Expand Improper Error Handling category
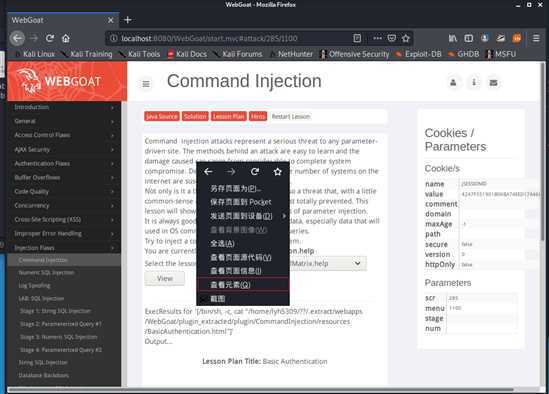 [64, 234]
